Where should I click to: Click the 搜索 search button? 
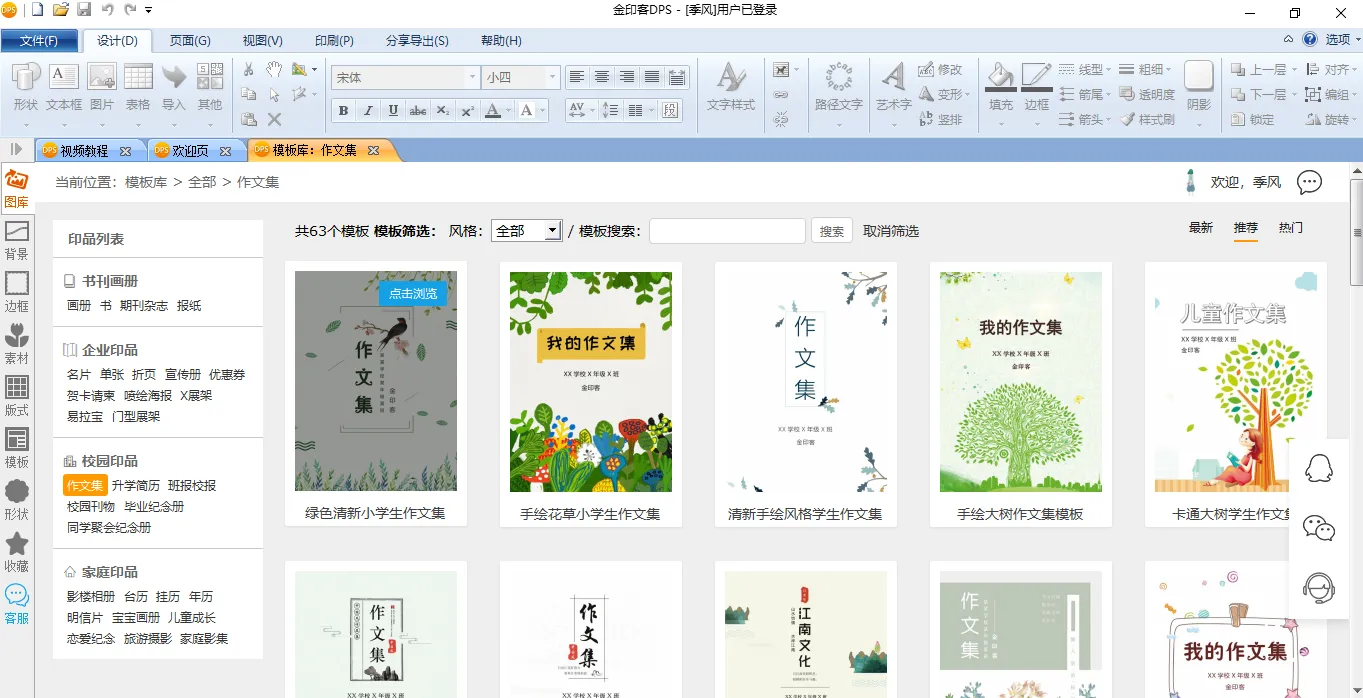click(x=832, y=231)
